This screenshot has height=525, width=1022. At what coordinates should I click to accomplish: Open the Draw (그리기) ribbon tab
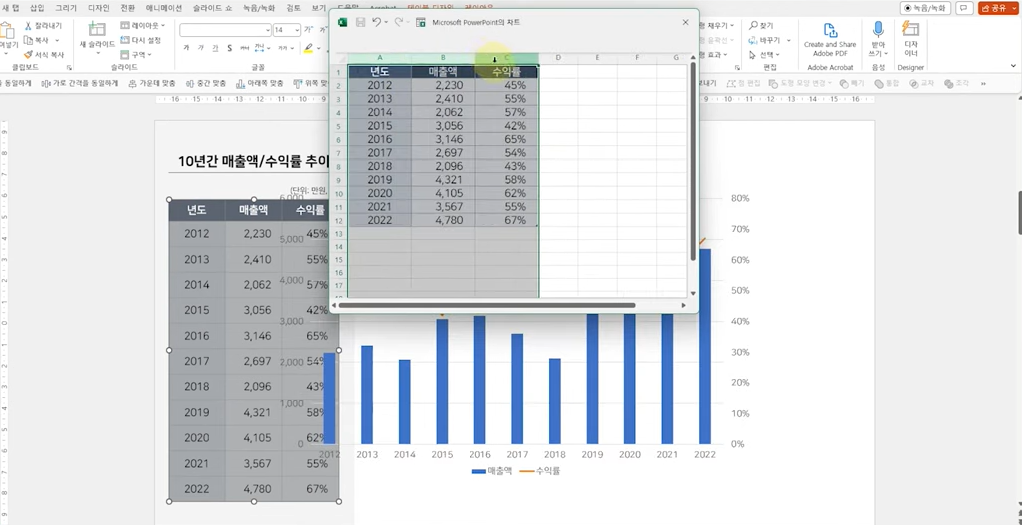[x=66, y=8]
